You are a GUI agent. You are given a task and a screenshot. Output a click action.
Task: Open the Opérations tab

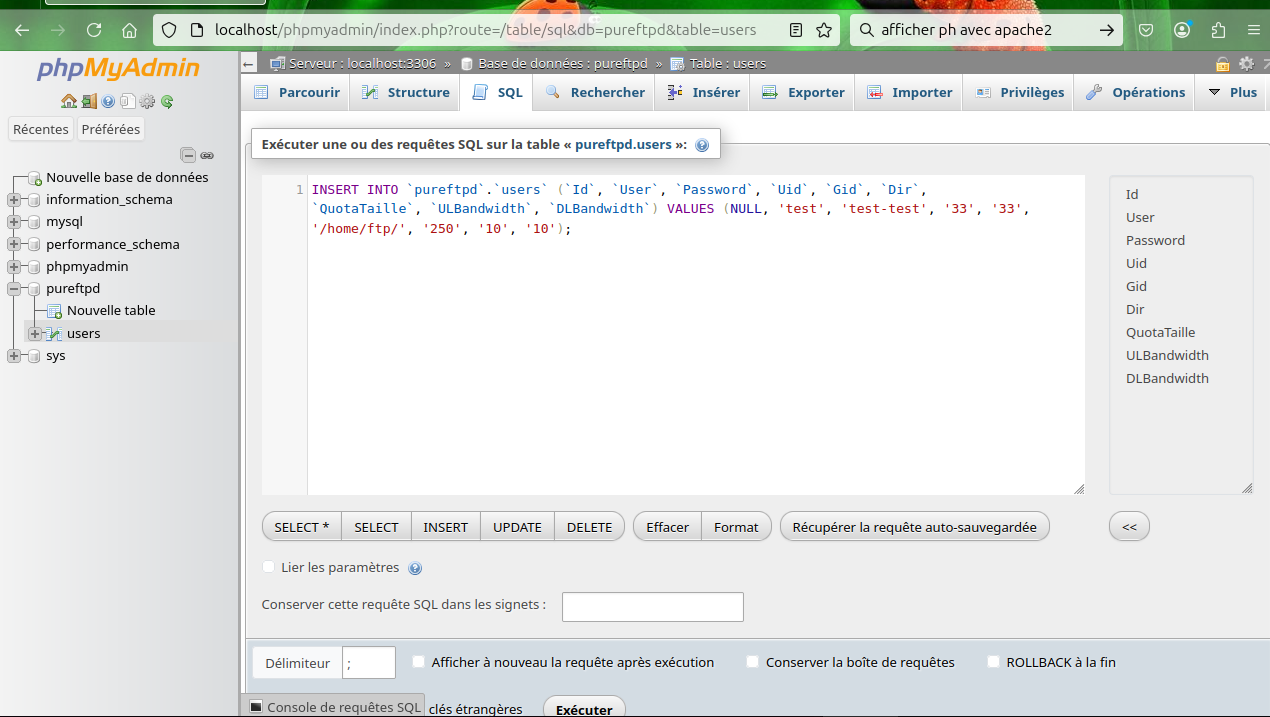tap(1135, 93)
